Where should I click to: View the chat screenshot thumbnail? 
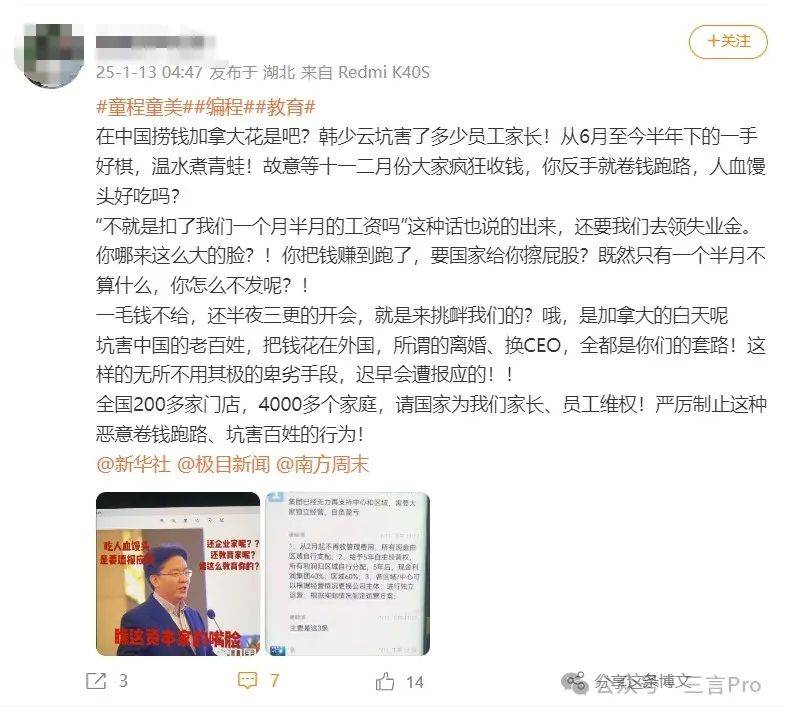(x=347, y=574)
